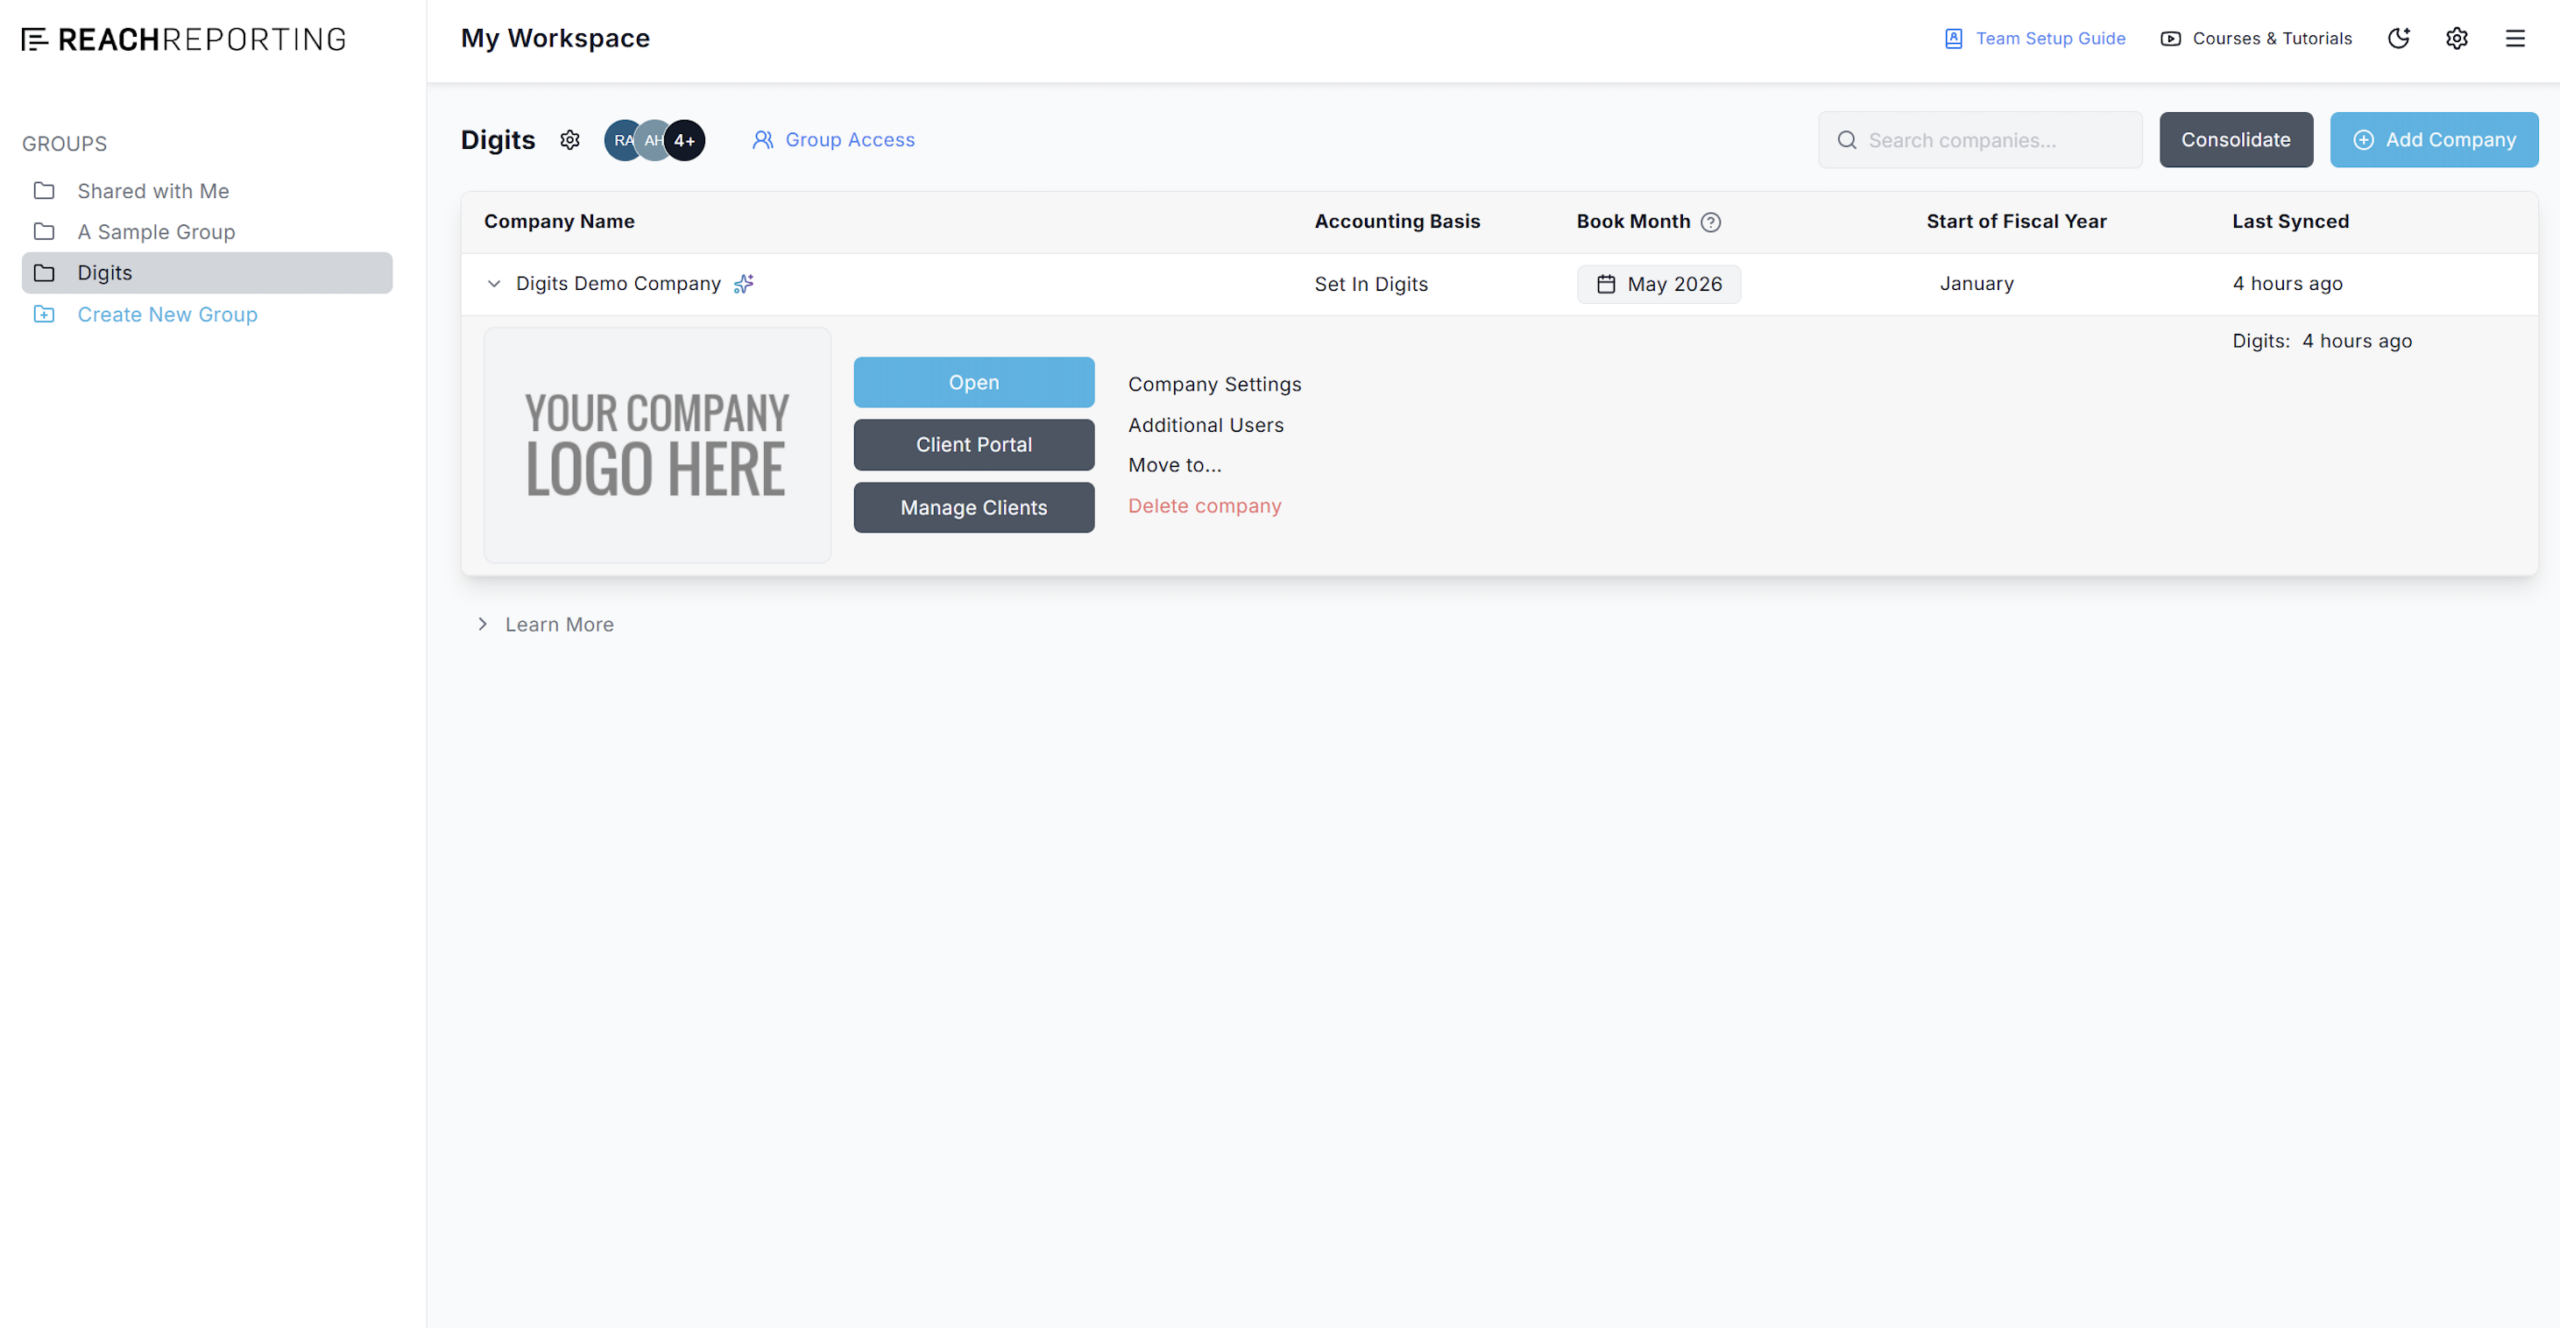Click the Book Month column header text

1633,221
